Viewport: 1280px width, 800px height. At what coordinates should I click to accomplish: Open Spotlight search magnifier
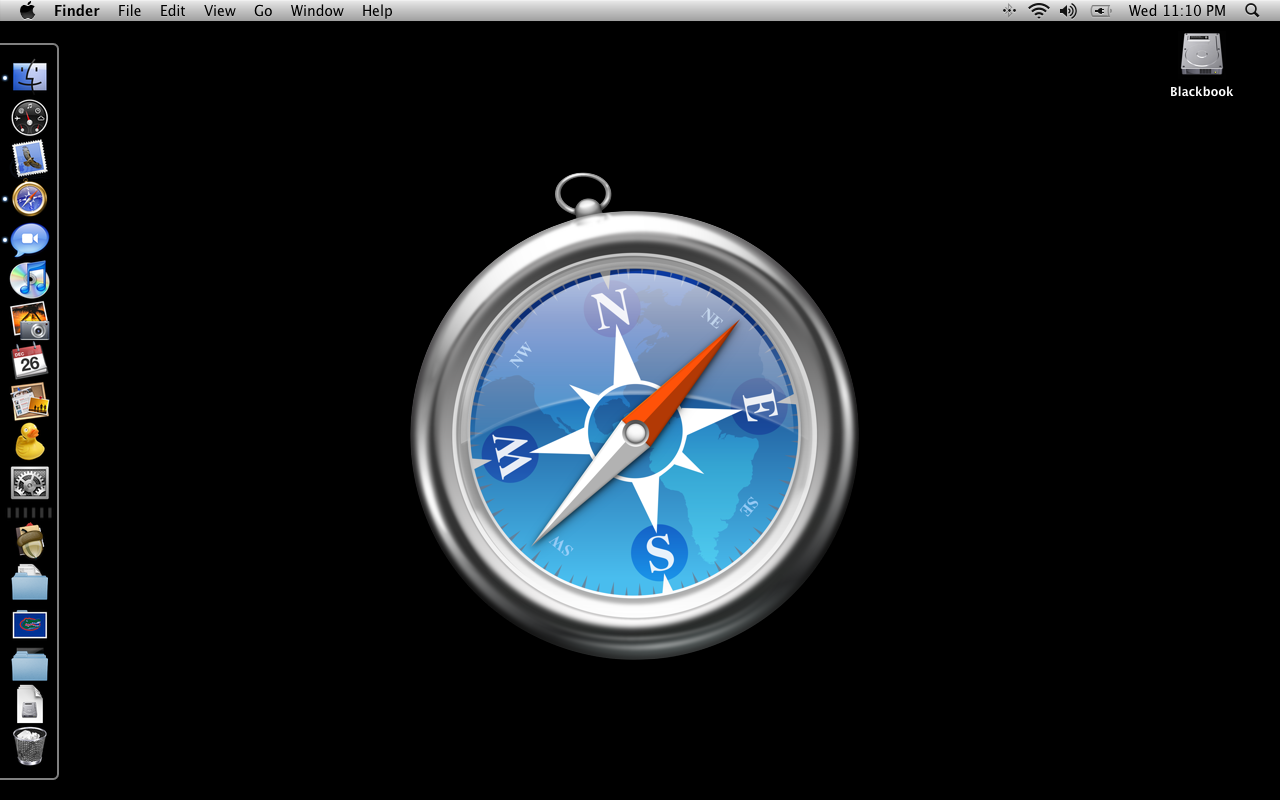[x=1252, y=11]
